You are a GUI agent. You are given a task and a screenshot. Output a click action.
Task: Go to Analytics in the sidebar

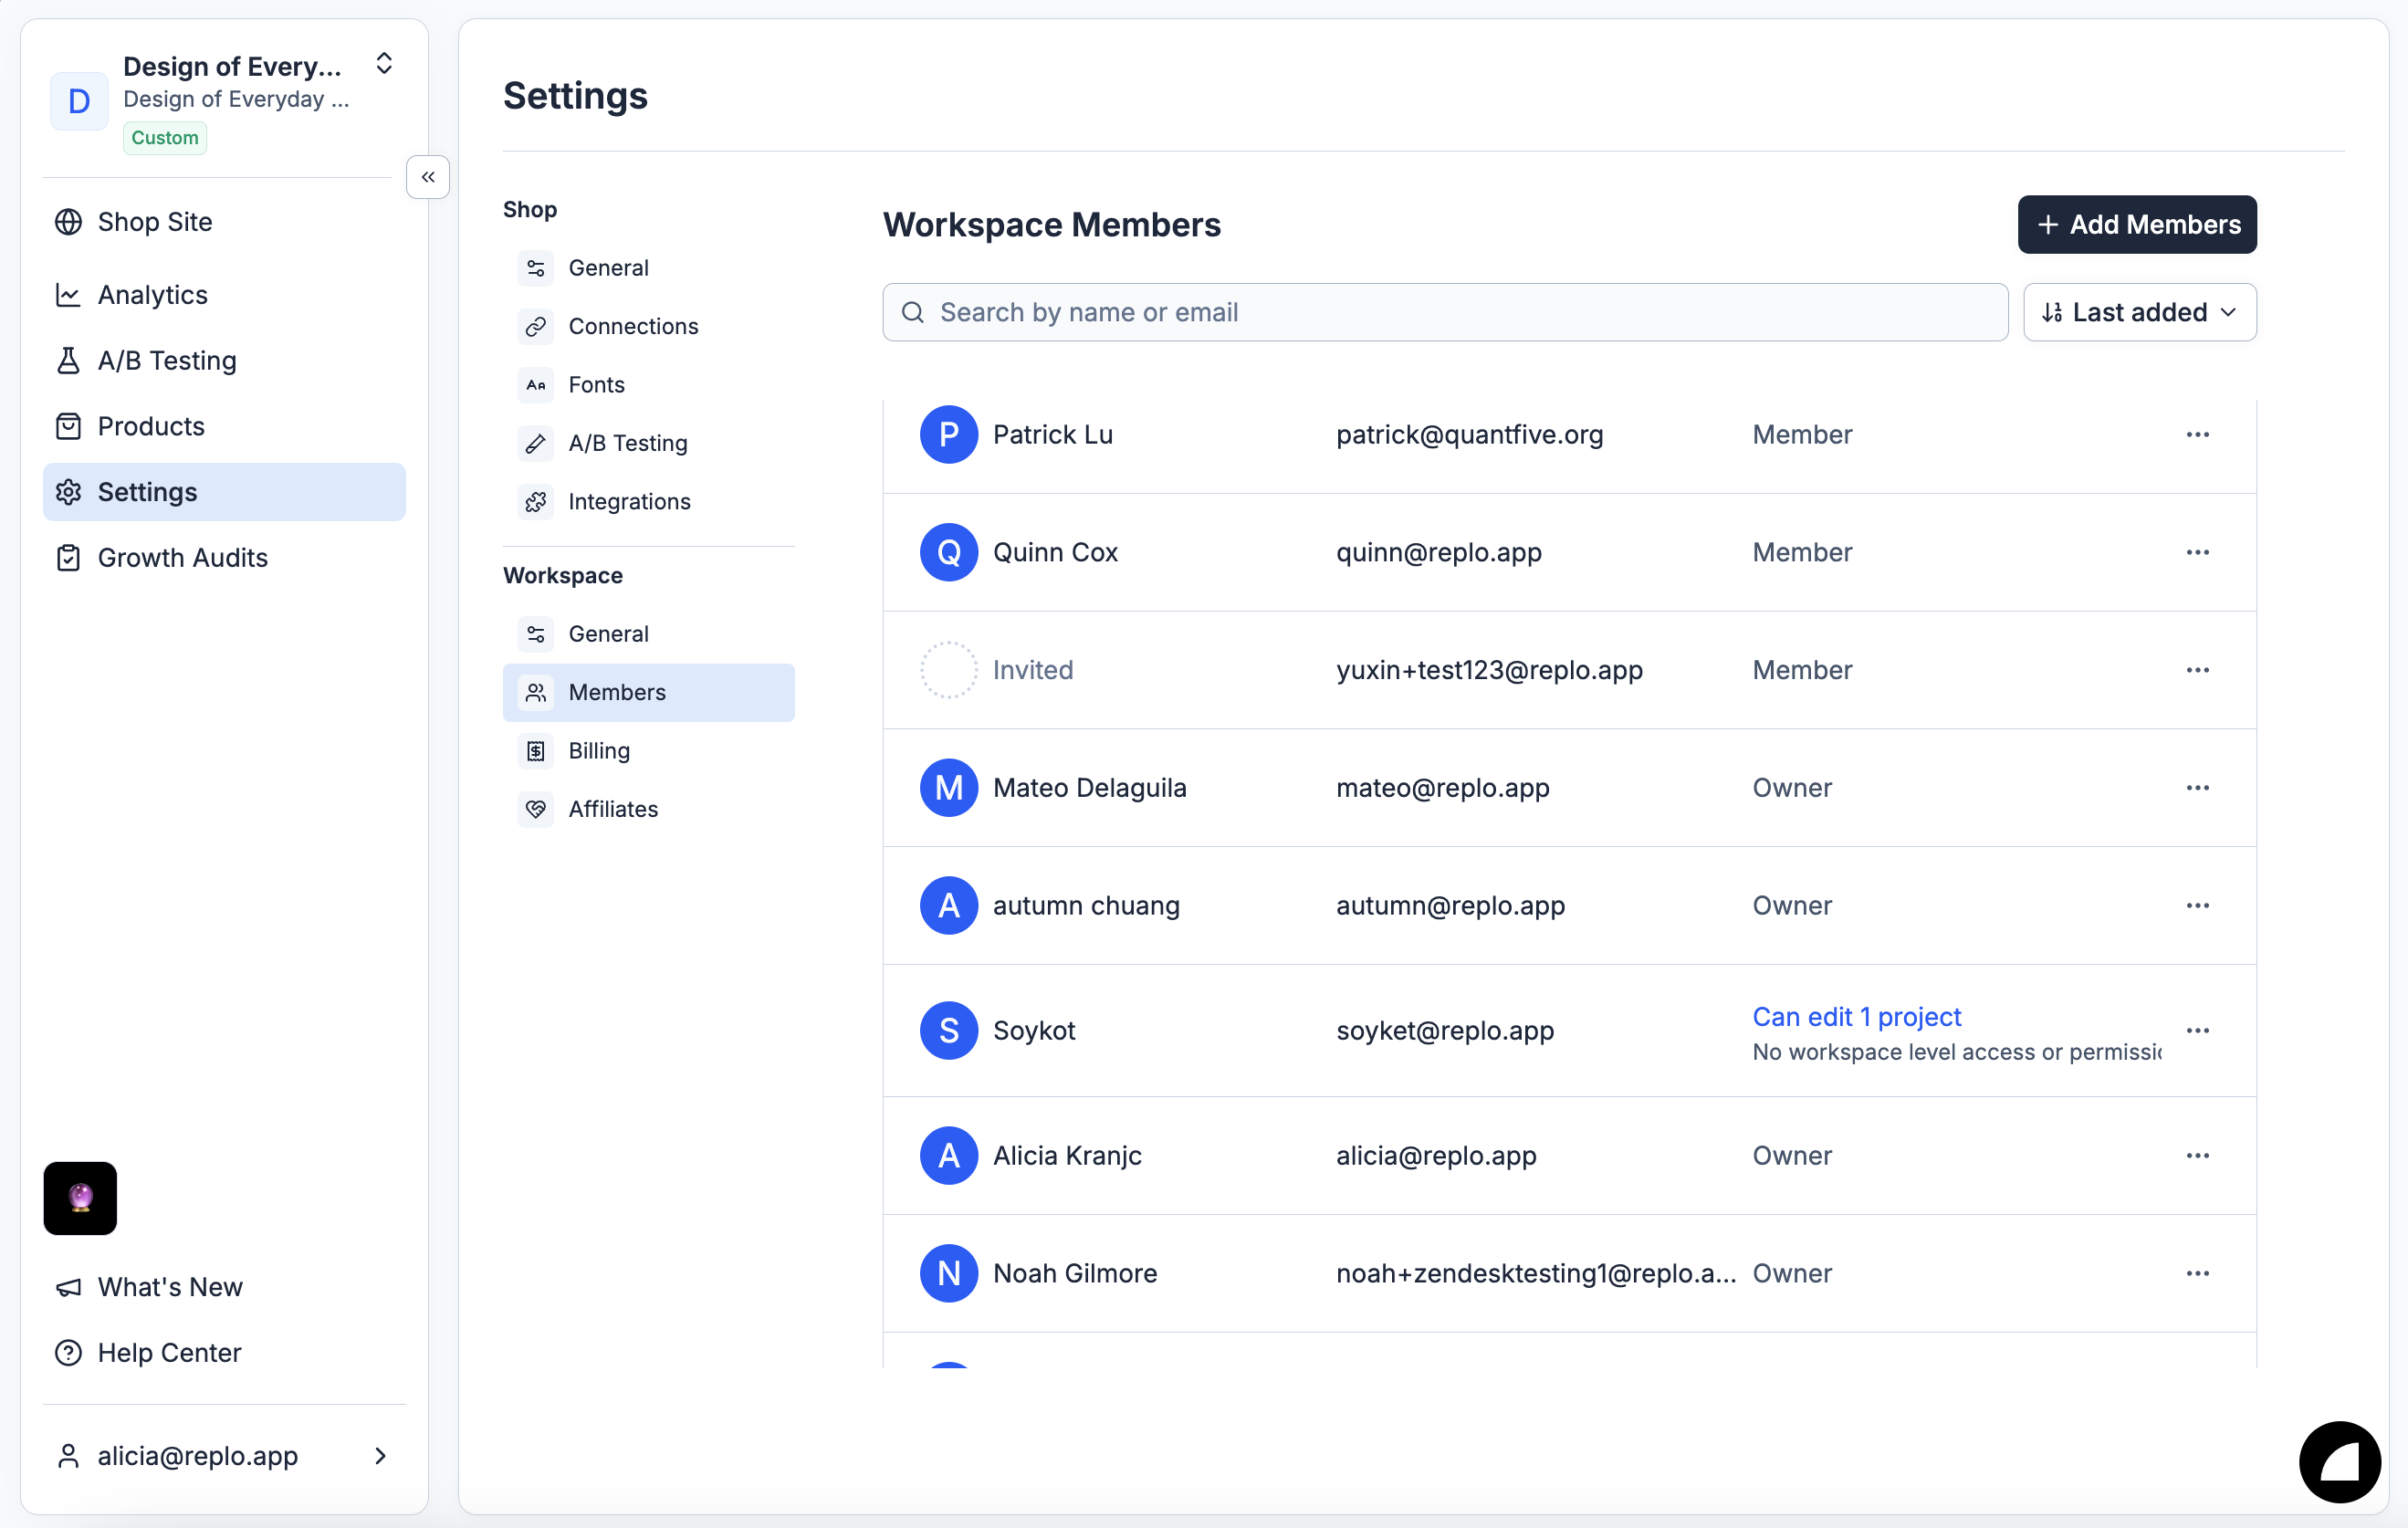pyautogui.click(x=152, y=295)
